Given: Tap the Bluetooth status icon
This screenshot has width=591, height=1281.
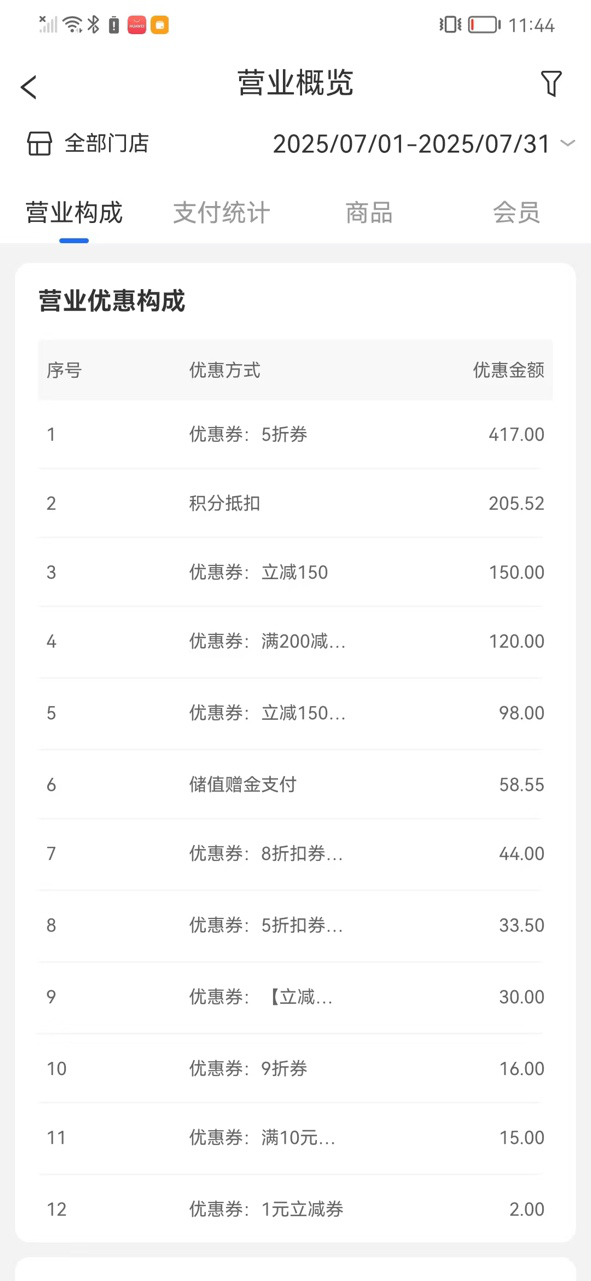Looking at the screenshot, I should point(94,25).
